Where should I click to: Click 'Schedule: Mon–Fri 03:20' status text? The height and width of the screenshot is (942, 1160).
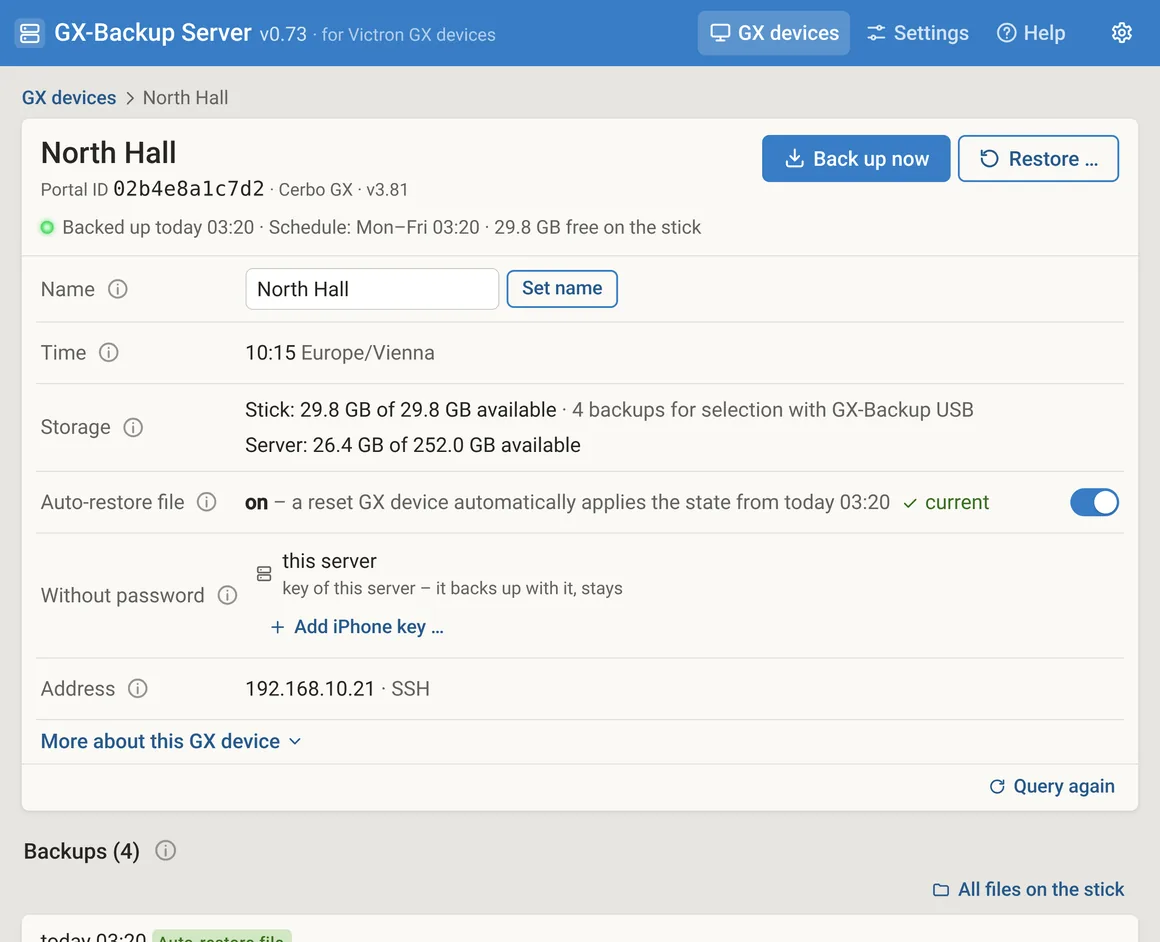(x=374, y=227)
